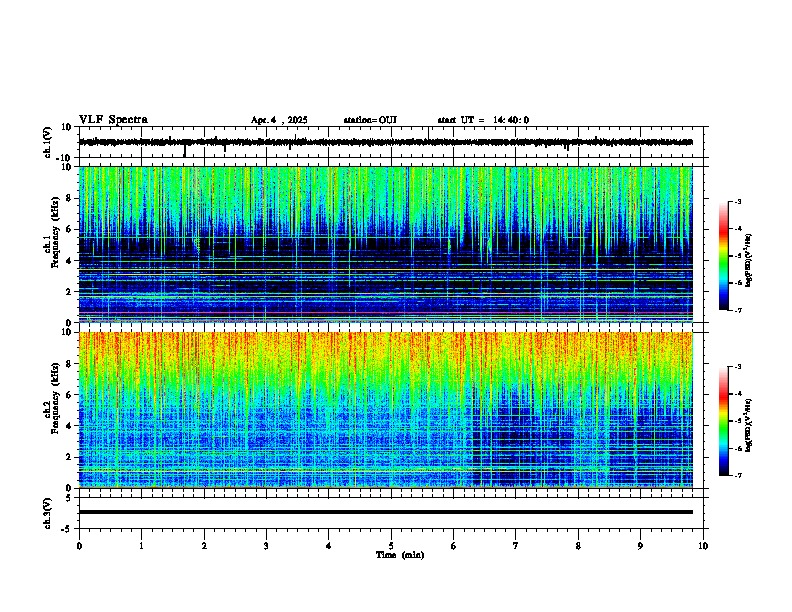Click the ch.1 'Frequency (kHz)' axis label

[55, 232]
